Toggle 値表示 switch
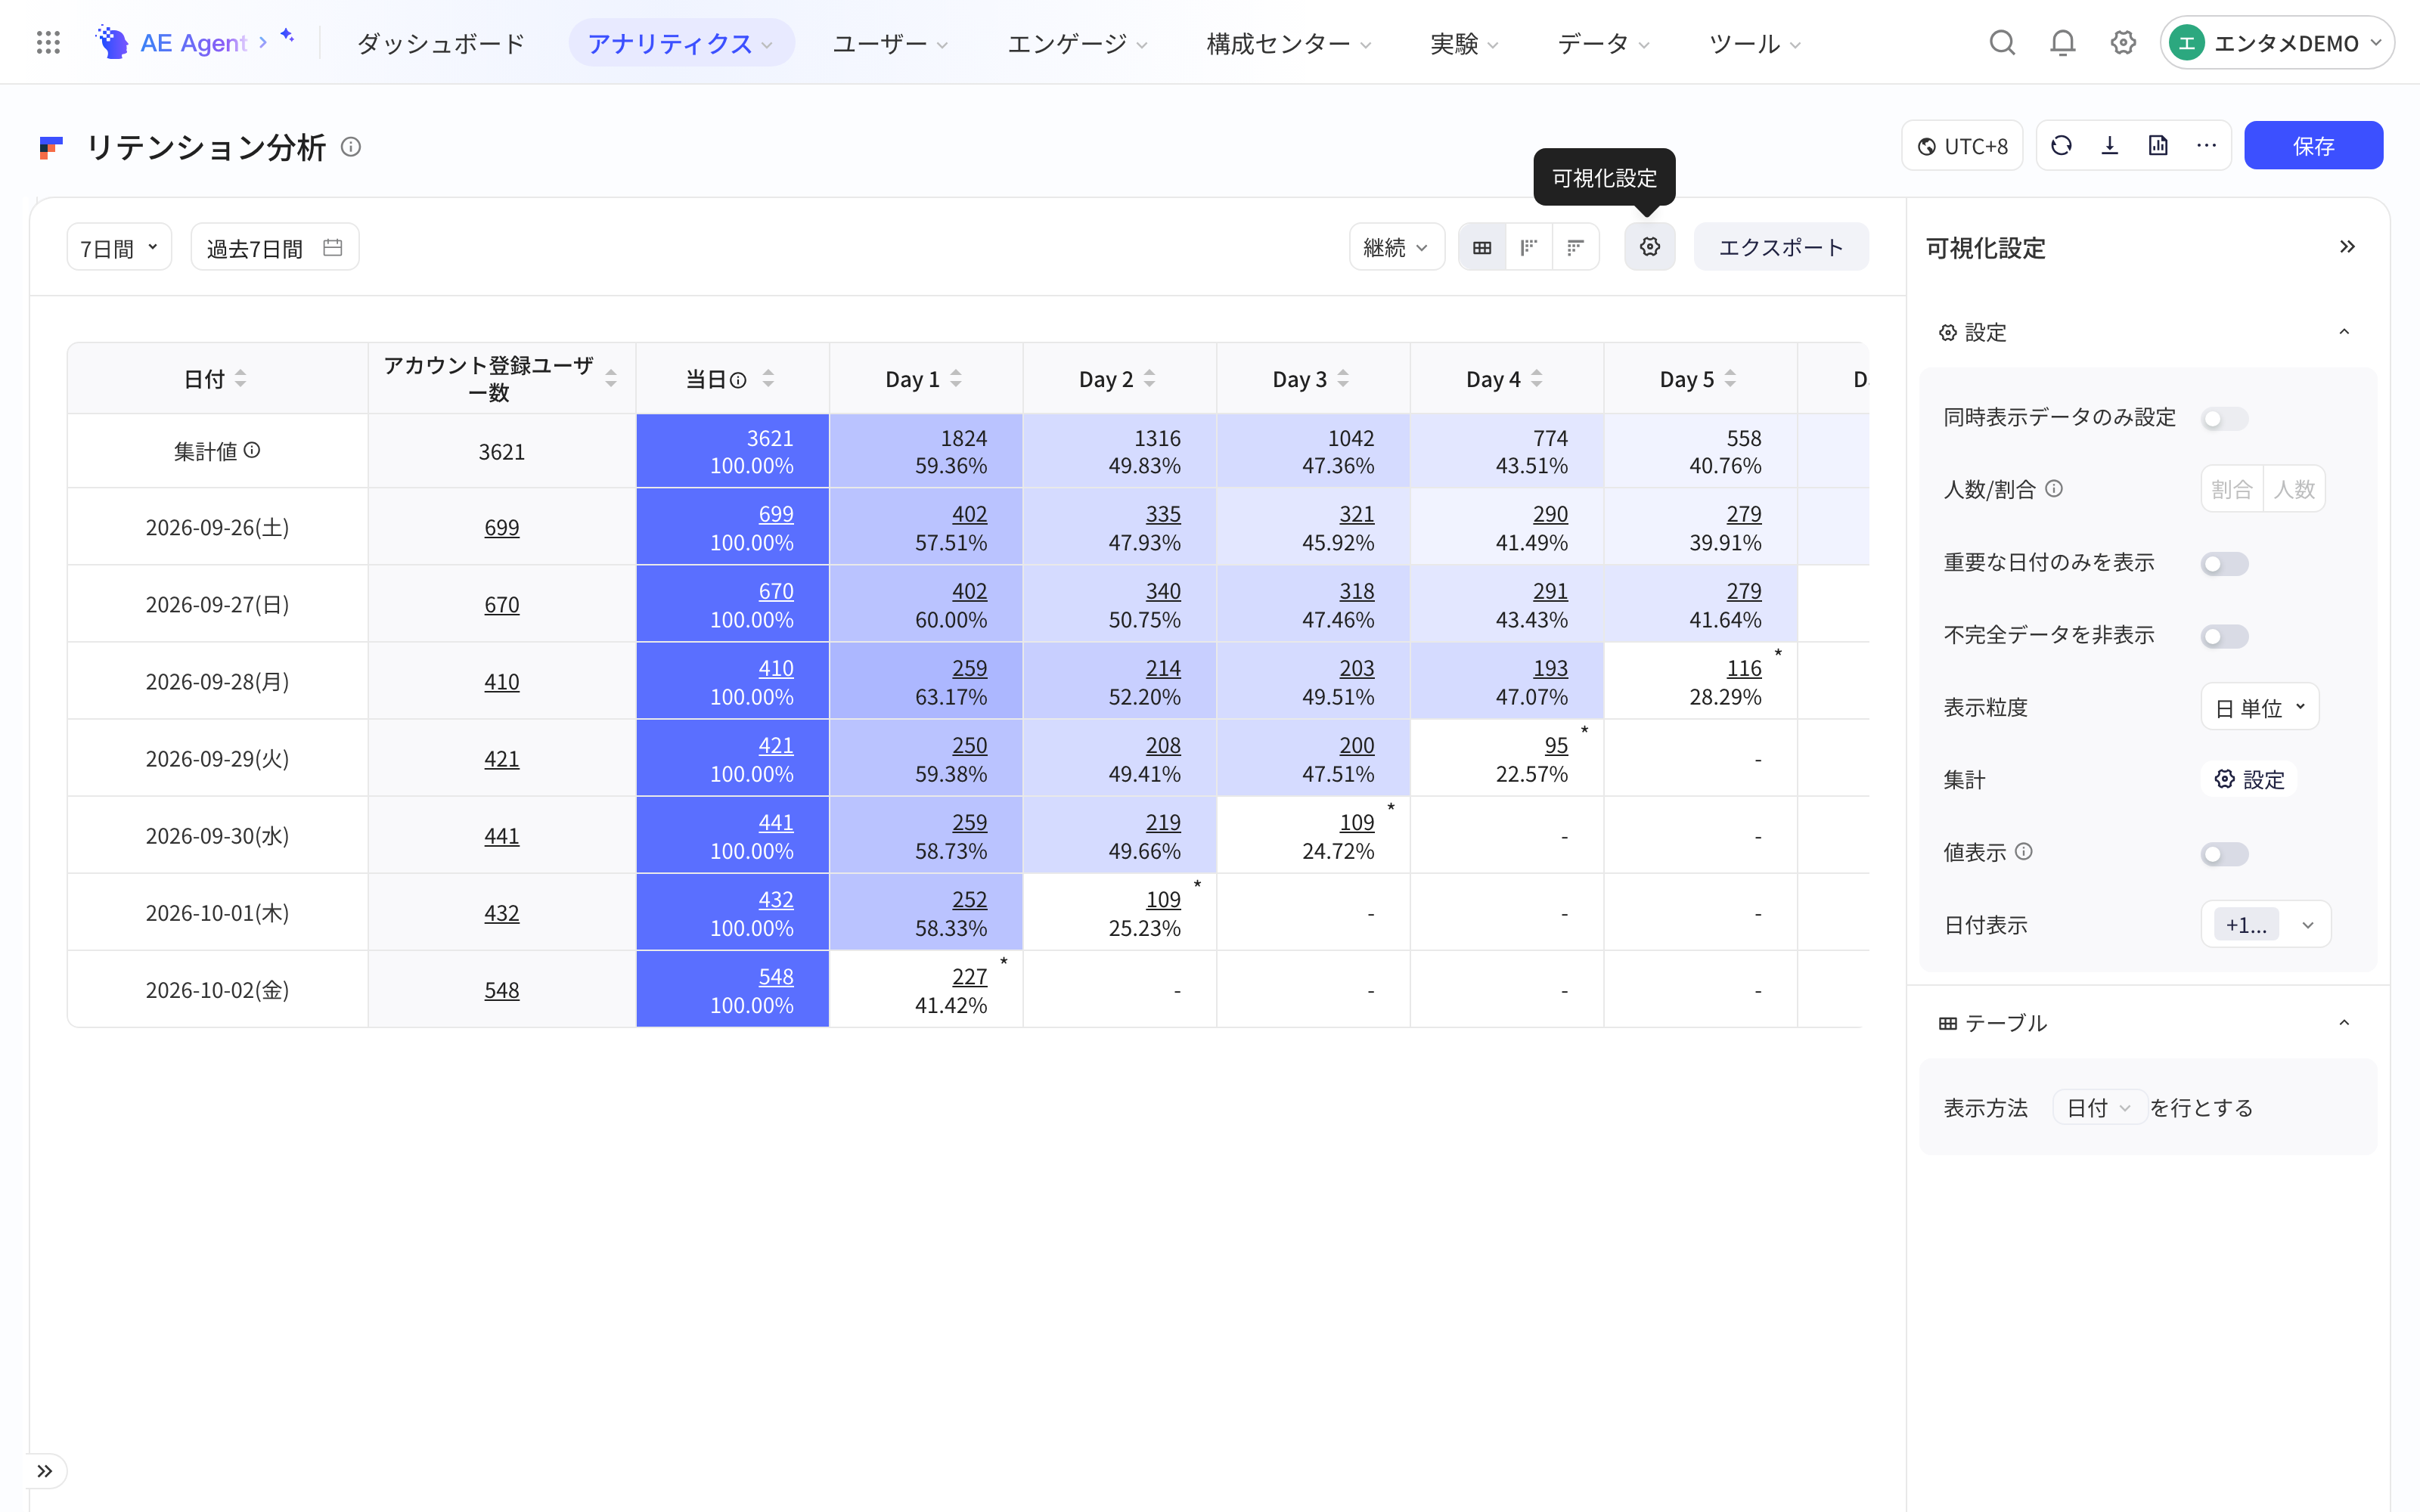 2224,854
